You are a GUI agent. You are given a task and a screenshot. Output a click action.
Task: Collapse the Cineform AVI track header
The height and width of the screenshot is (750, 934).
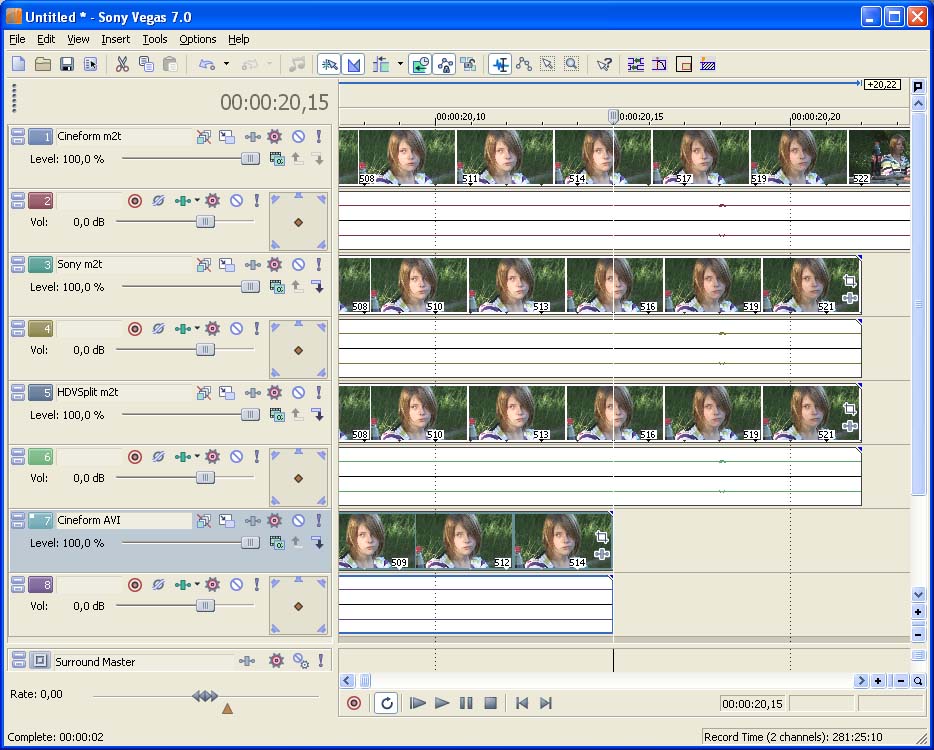[x=18, y=517]
